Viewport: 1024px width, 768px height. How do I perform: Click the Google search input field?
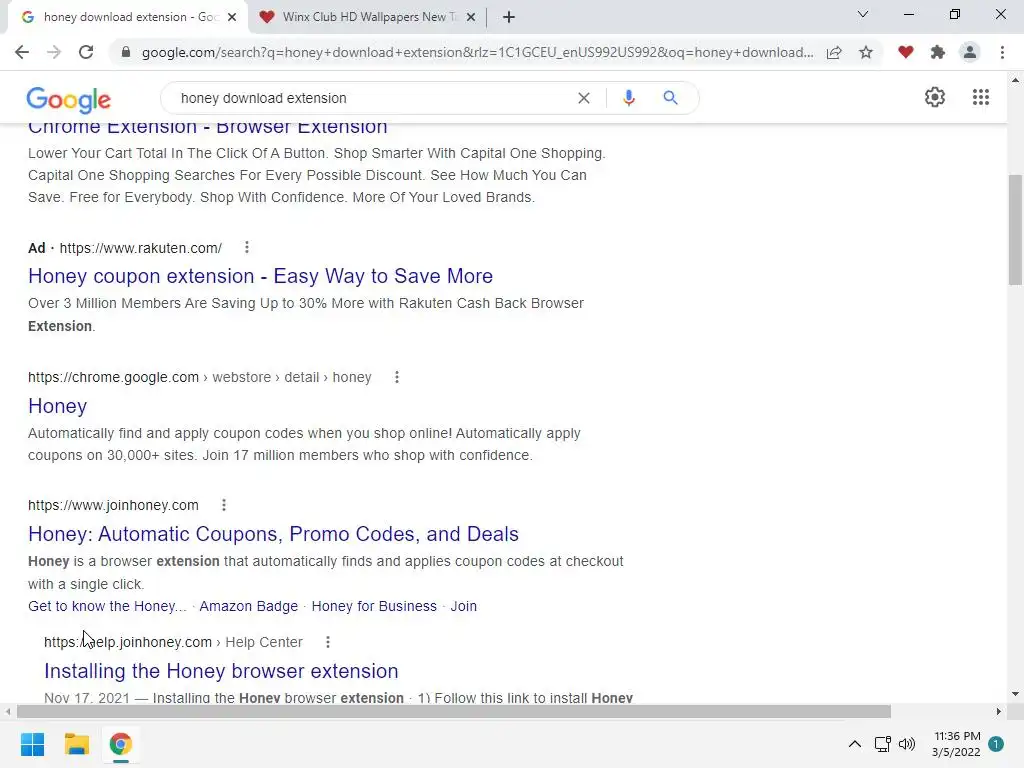tap(372, 98)
